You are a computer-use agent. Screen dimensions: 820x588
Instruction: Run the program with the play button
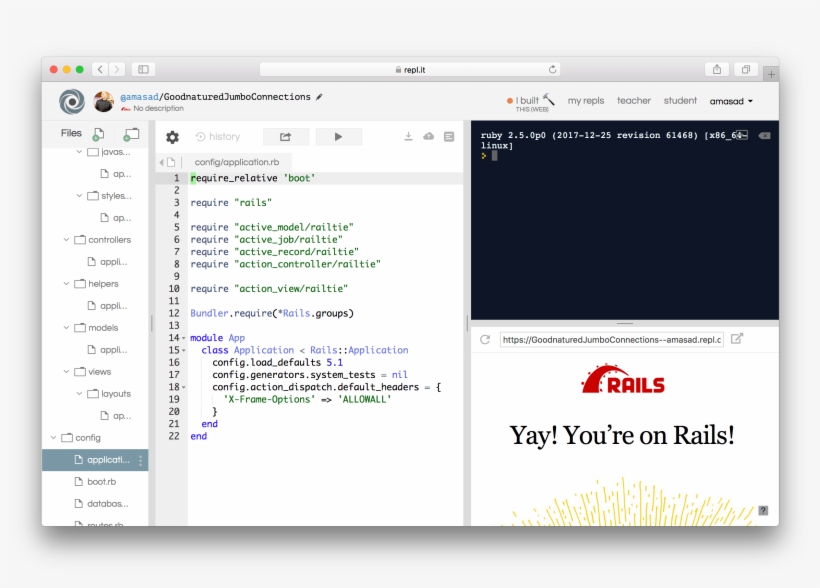point(338,136)
